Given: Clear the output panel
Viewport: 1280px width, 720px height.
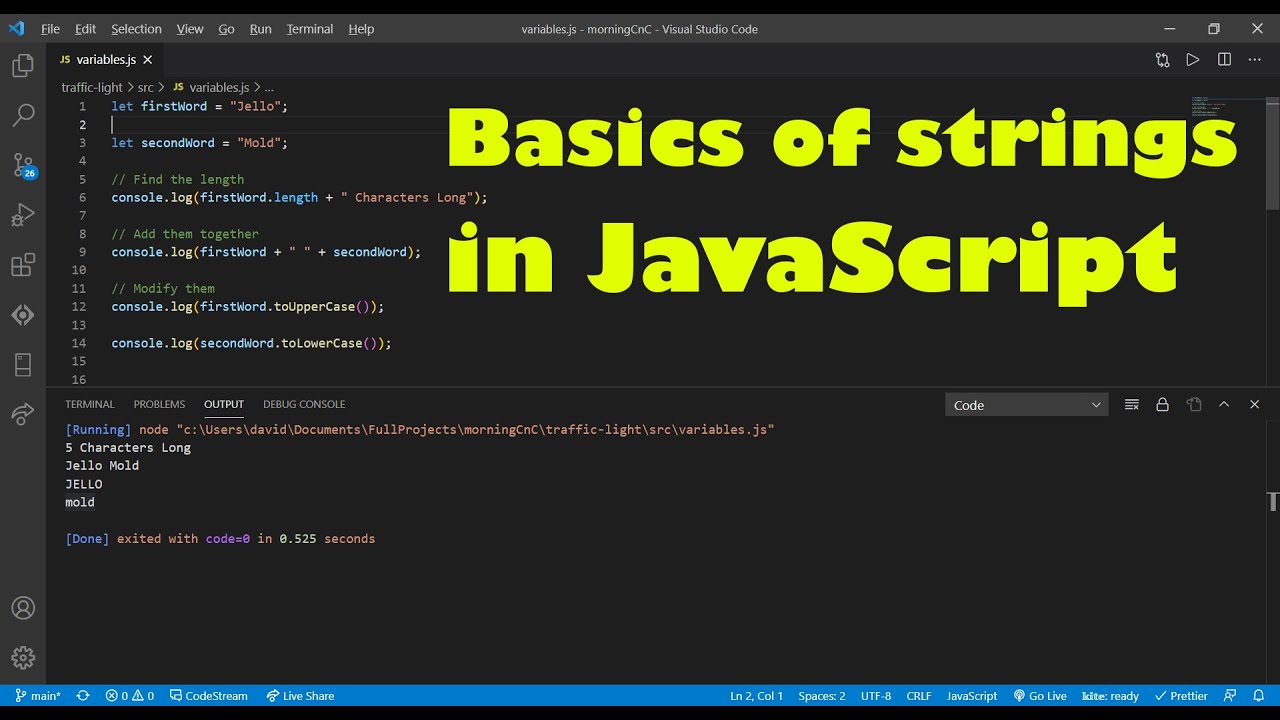Looking at the screenshot, I should pyautogui.click(x=1132, y=405).
